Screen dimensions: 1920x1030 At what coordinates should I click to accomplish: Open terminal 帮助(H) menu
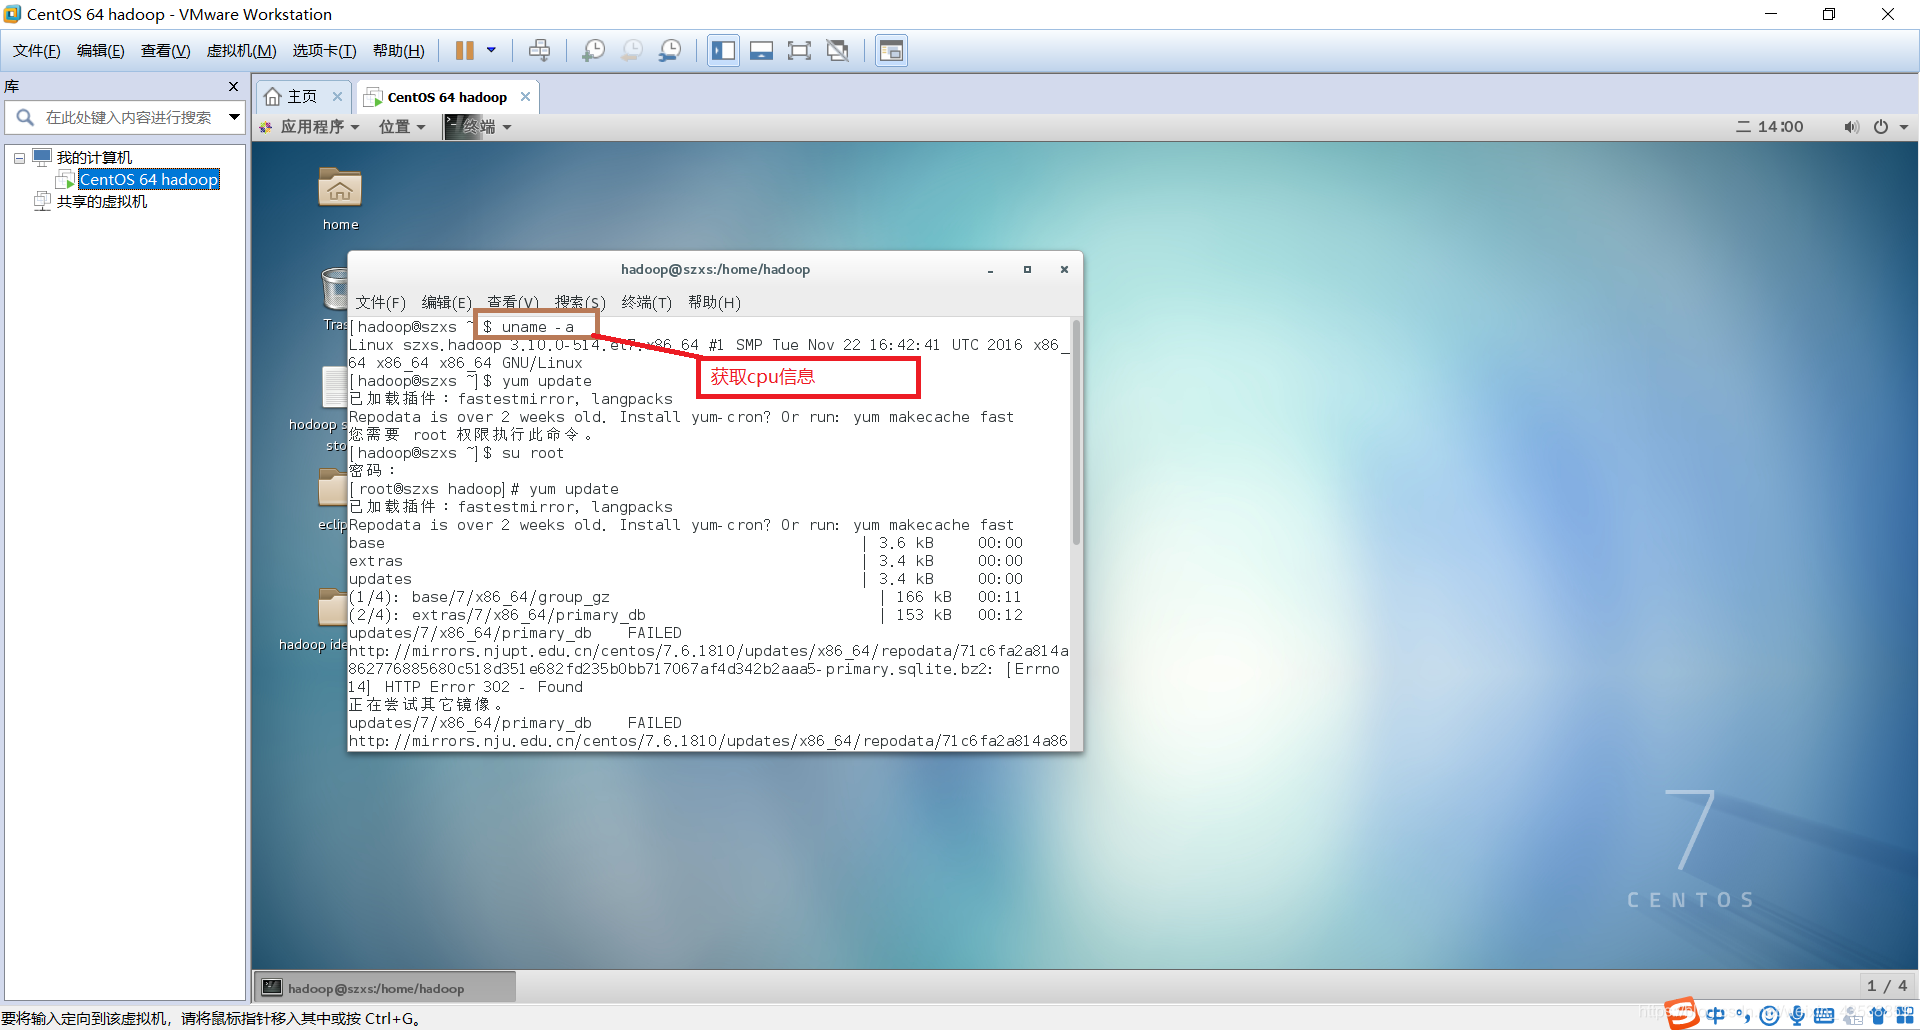tap(714, 302)
